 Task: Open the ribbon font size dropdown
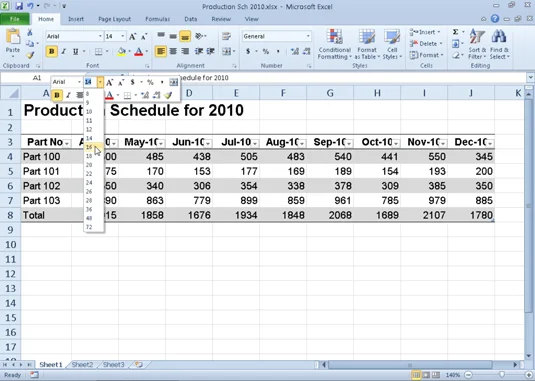point(123,36)
